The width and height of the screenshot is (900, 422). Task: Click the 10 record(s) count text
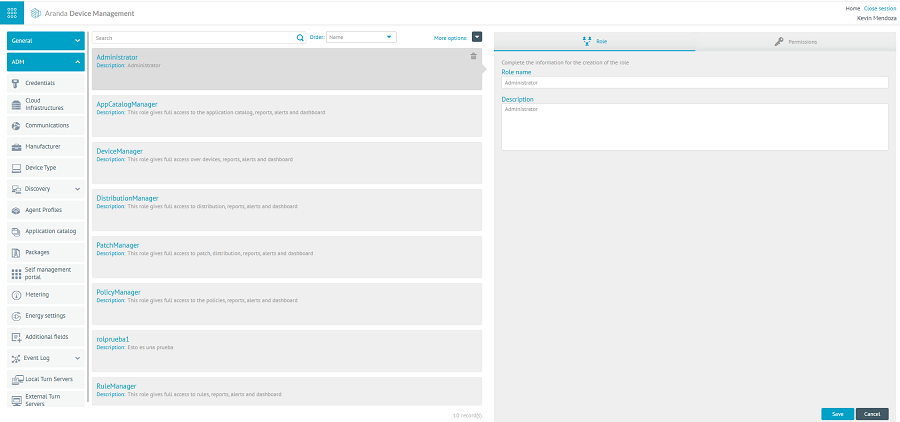coord(467,415)
